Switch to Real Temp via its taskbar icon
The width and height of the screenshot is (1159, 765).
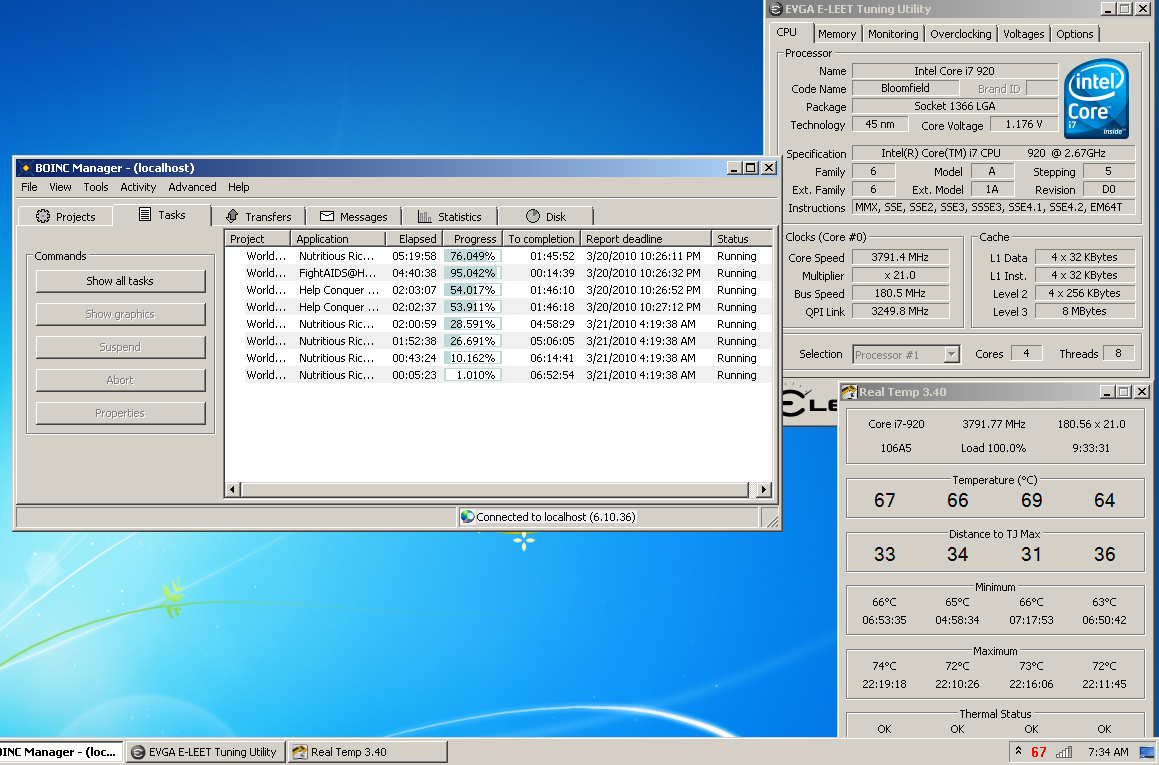point(299,752)
